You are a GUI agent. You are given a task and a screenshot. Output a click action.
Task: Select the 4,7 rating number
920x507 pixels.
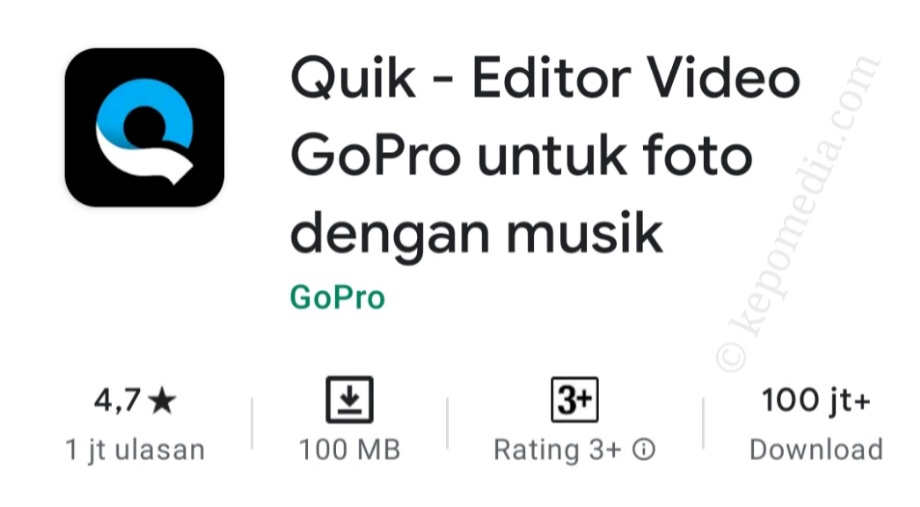[117, 401]
